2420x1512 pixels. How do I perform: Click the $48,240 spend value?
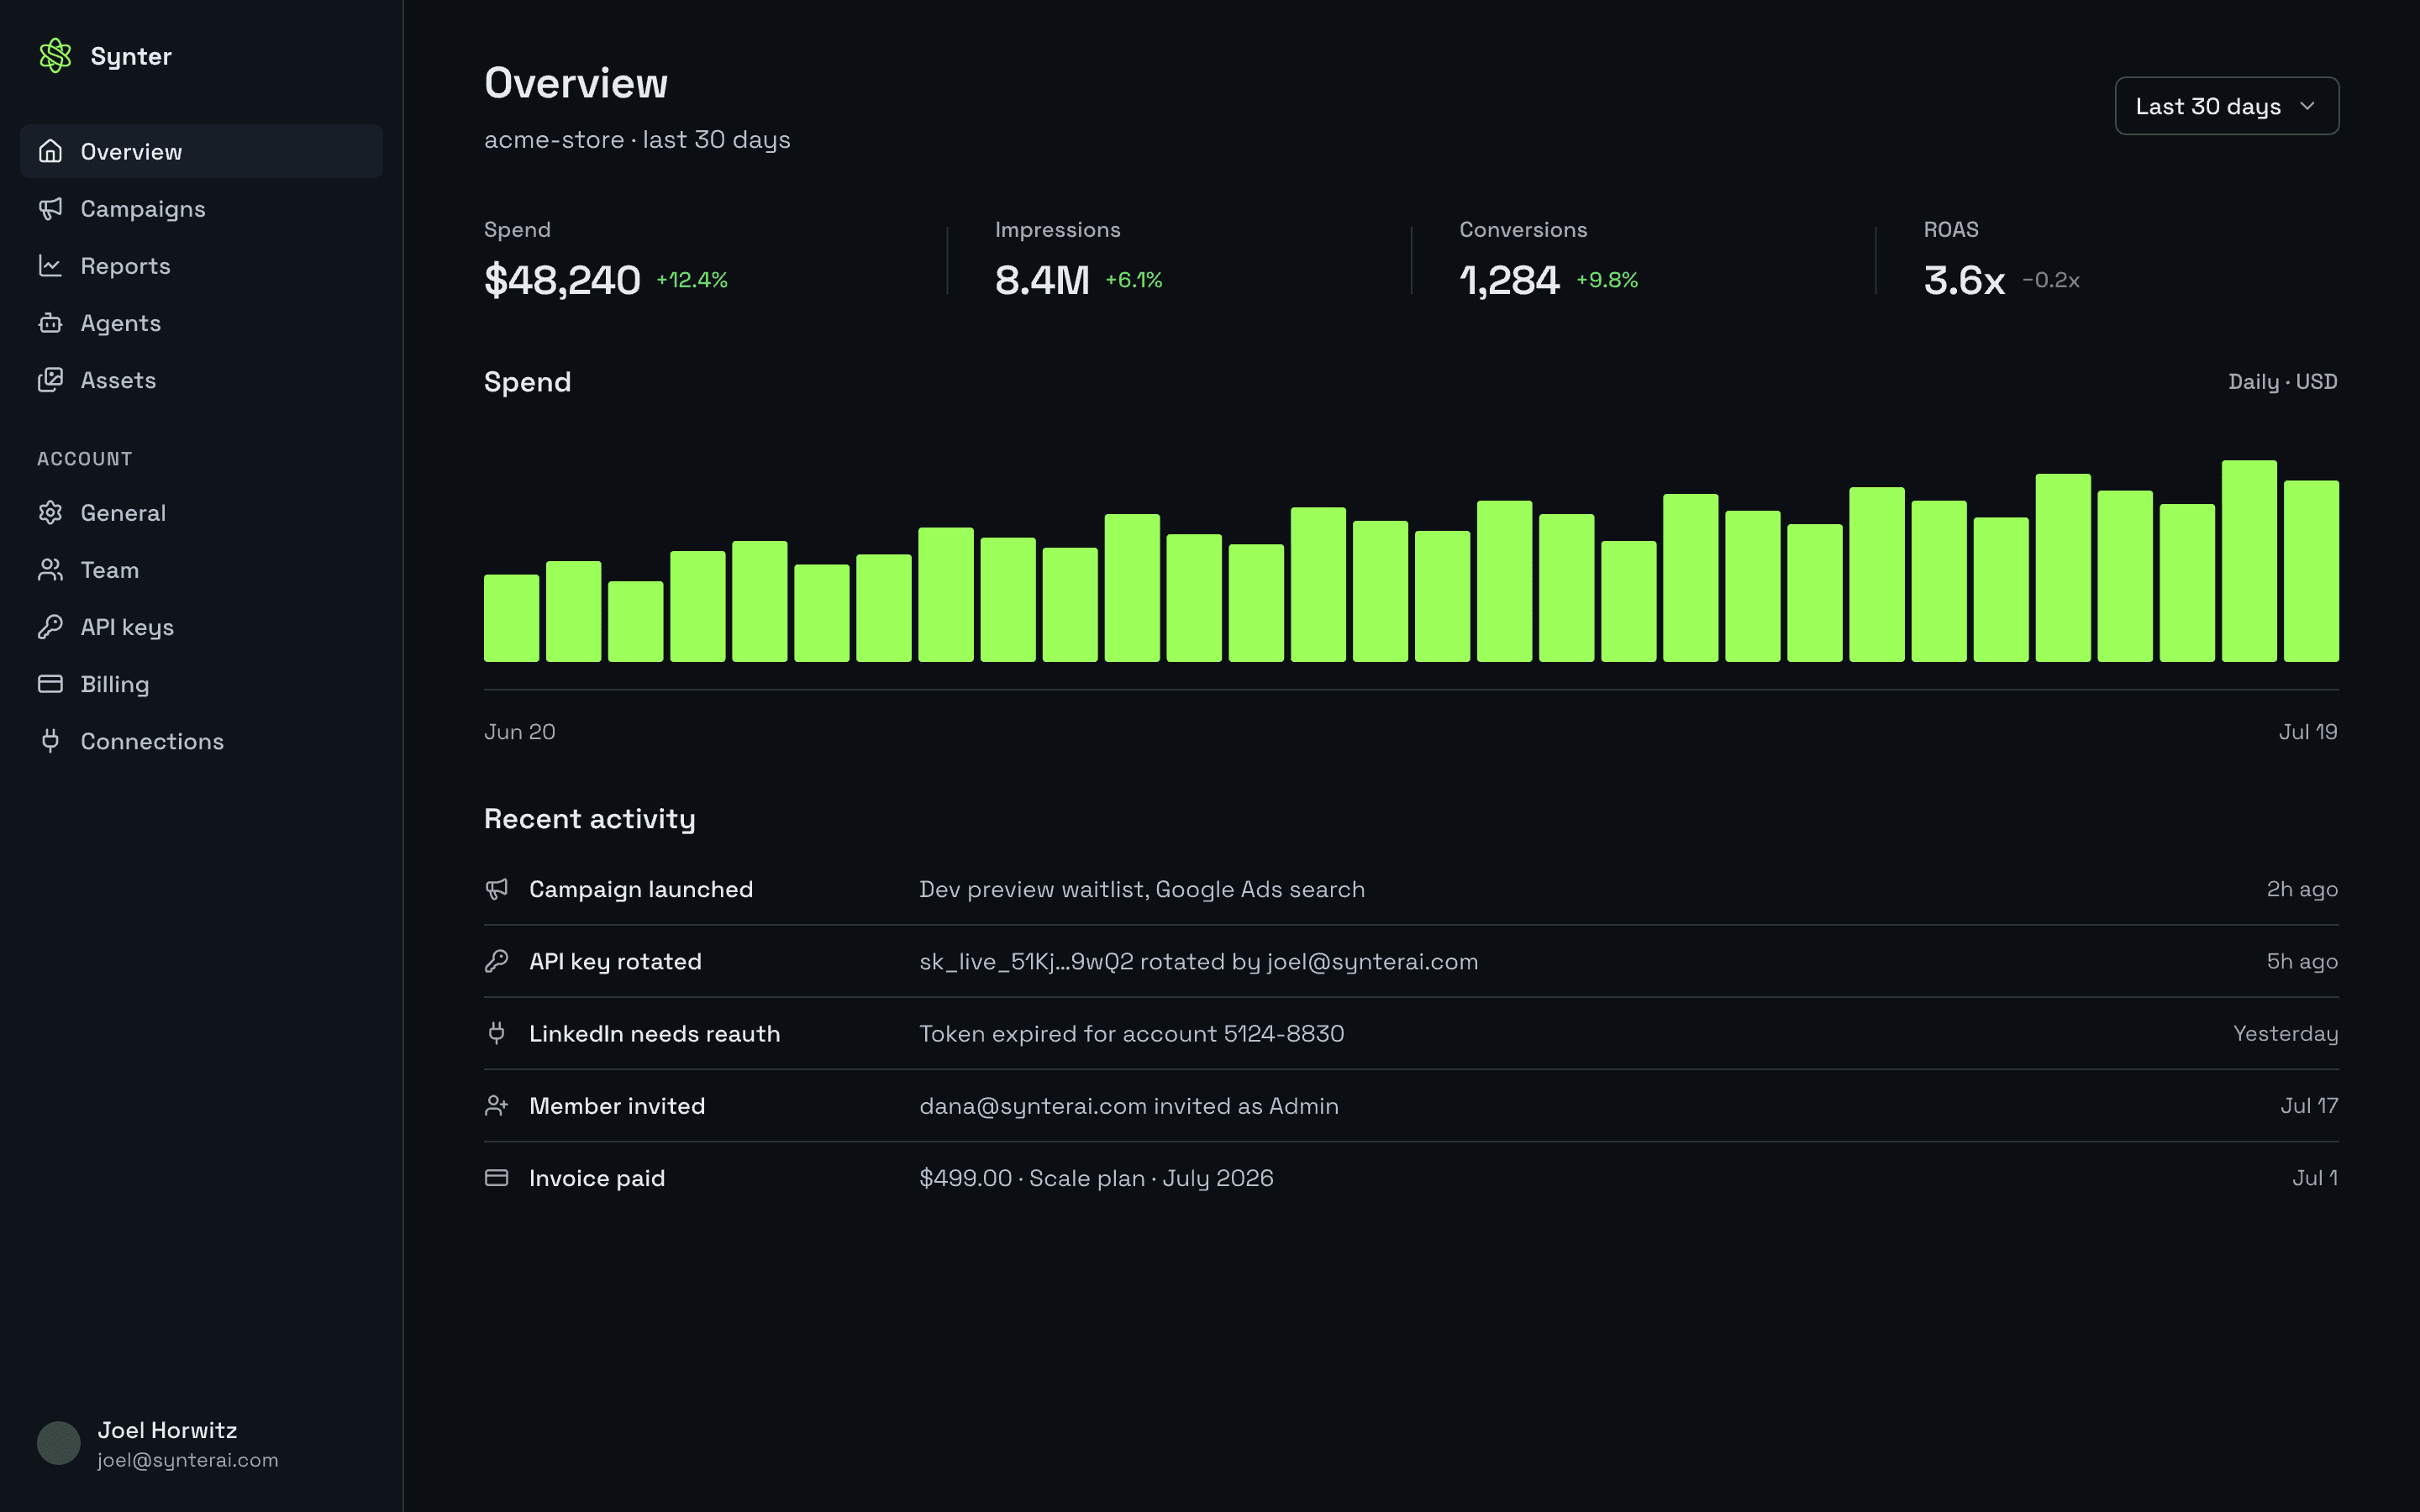[562, 280]
